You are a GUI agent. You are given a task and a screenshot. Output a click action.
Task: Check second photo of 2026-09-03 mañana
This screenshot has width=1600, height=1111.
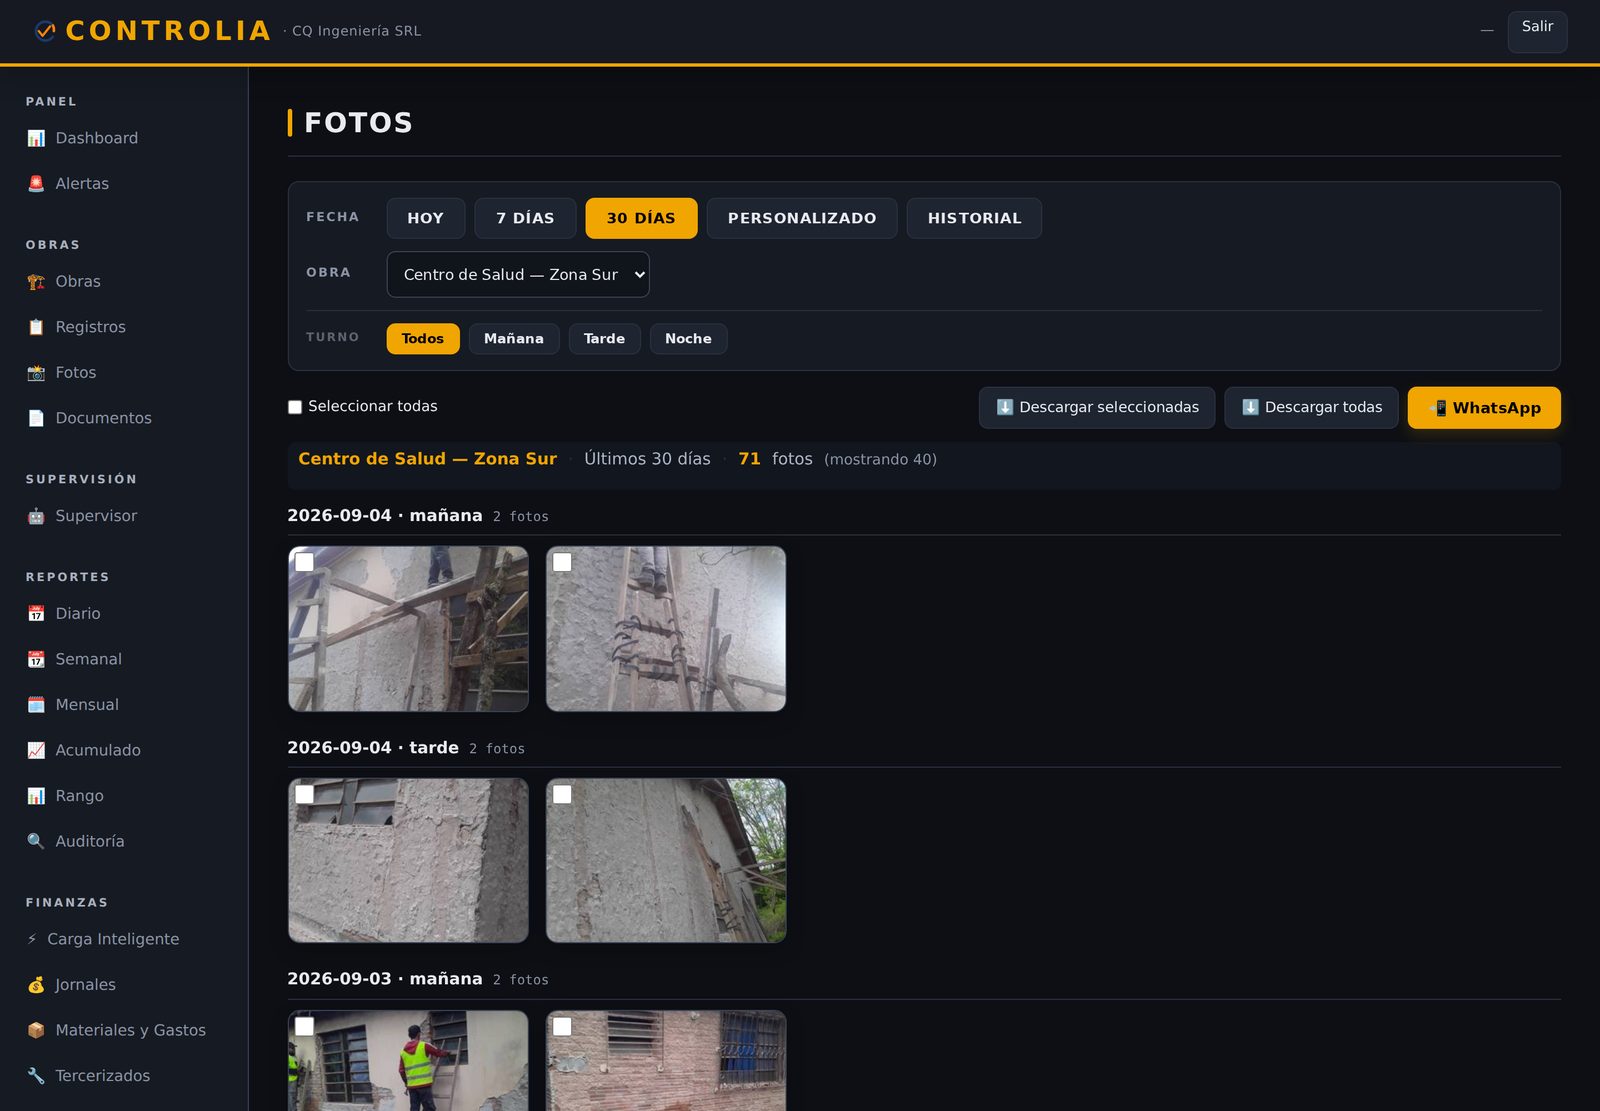[x=563, y=1026]
